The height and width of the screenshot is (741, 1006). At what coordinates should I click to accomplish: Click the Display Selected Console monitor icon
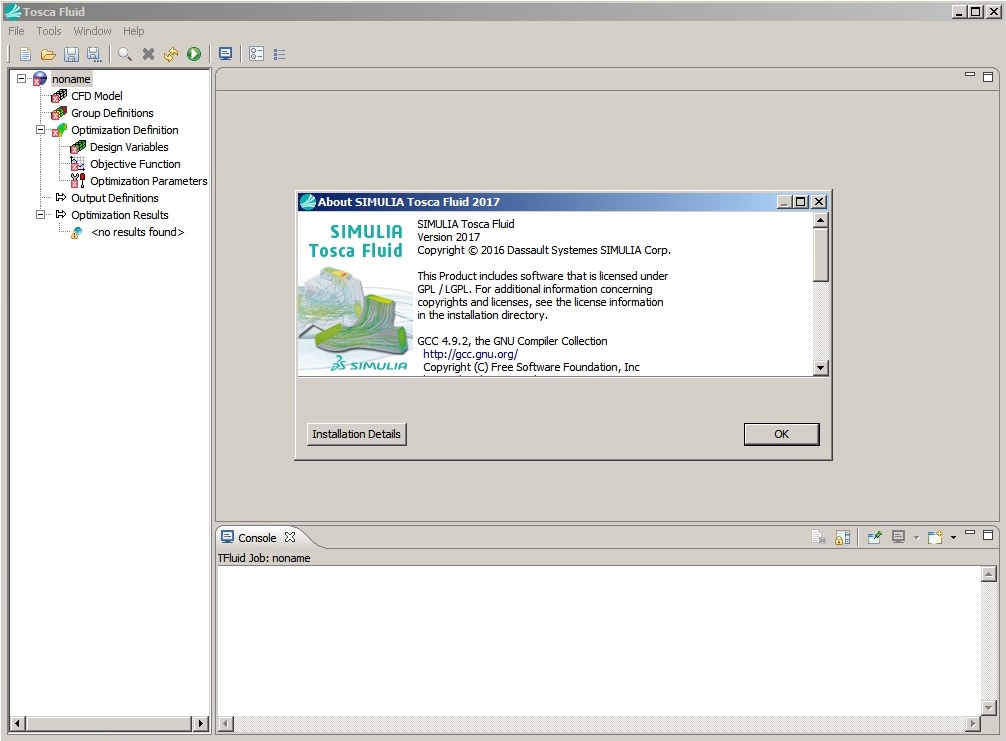pos(898,537)
